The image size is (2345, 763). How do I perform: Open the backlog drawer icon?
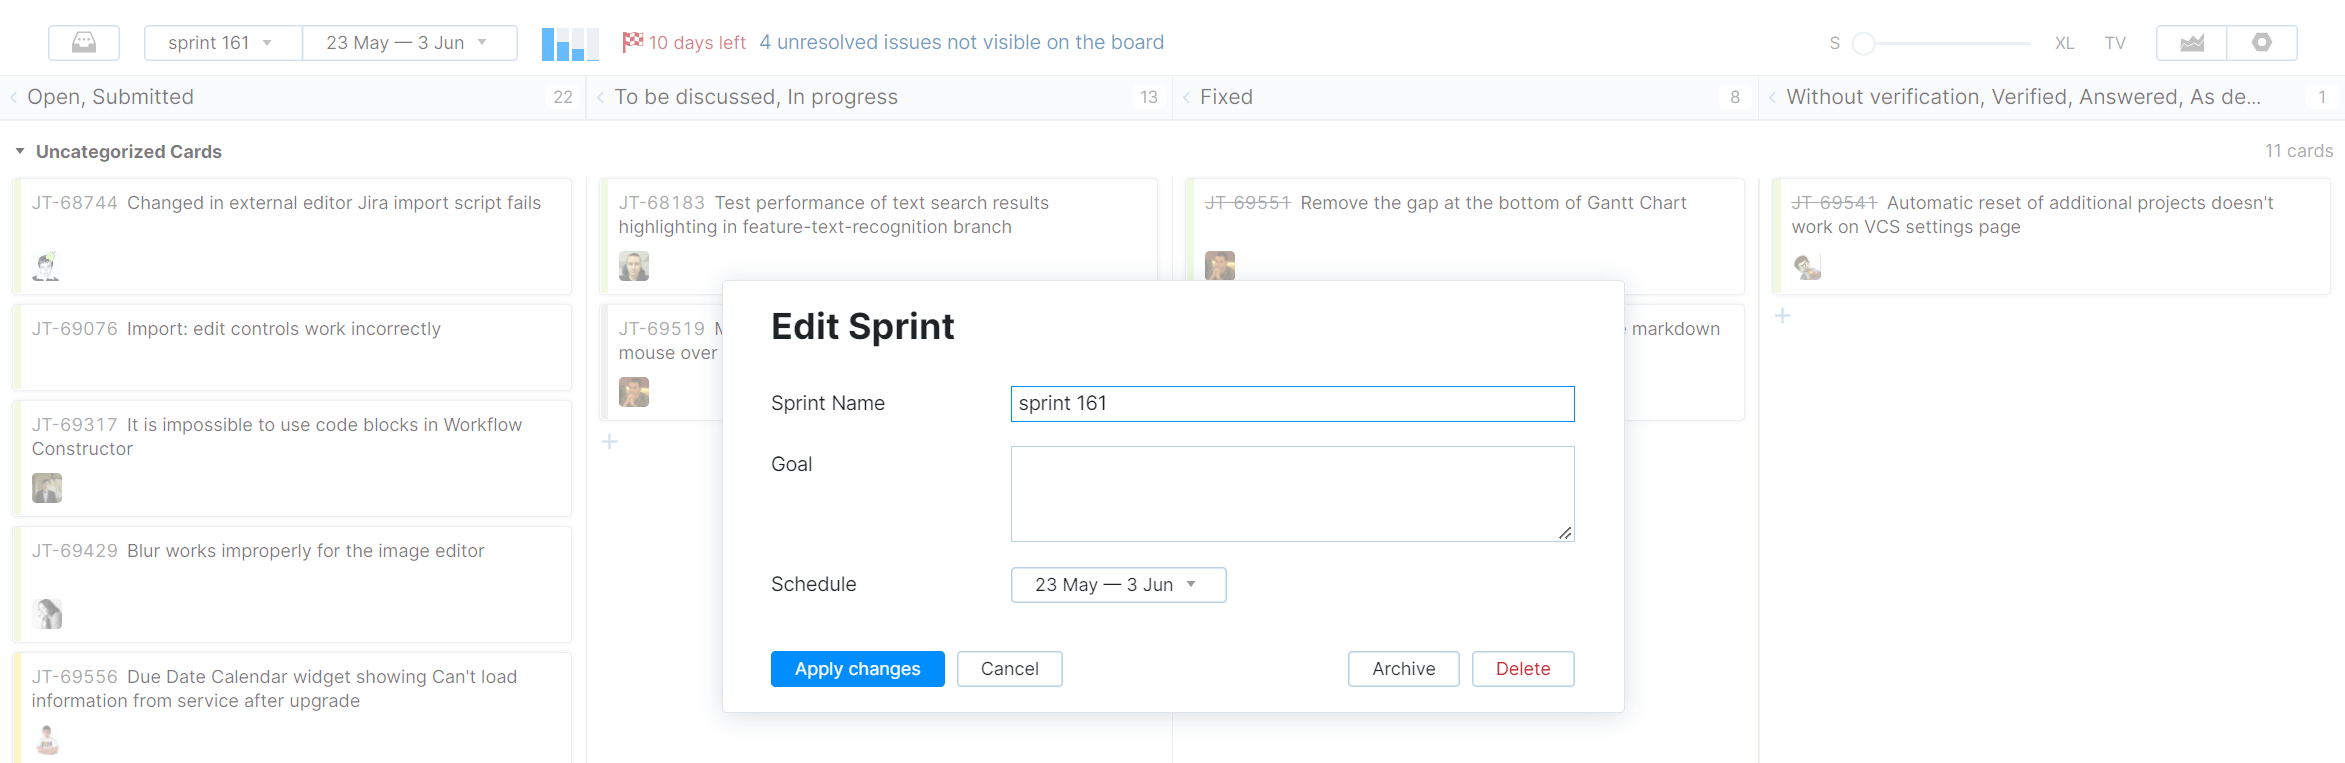(84, 43)
